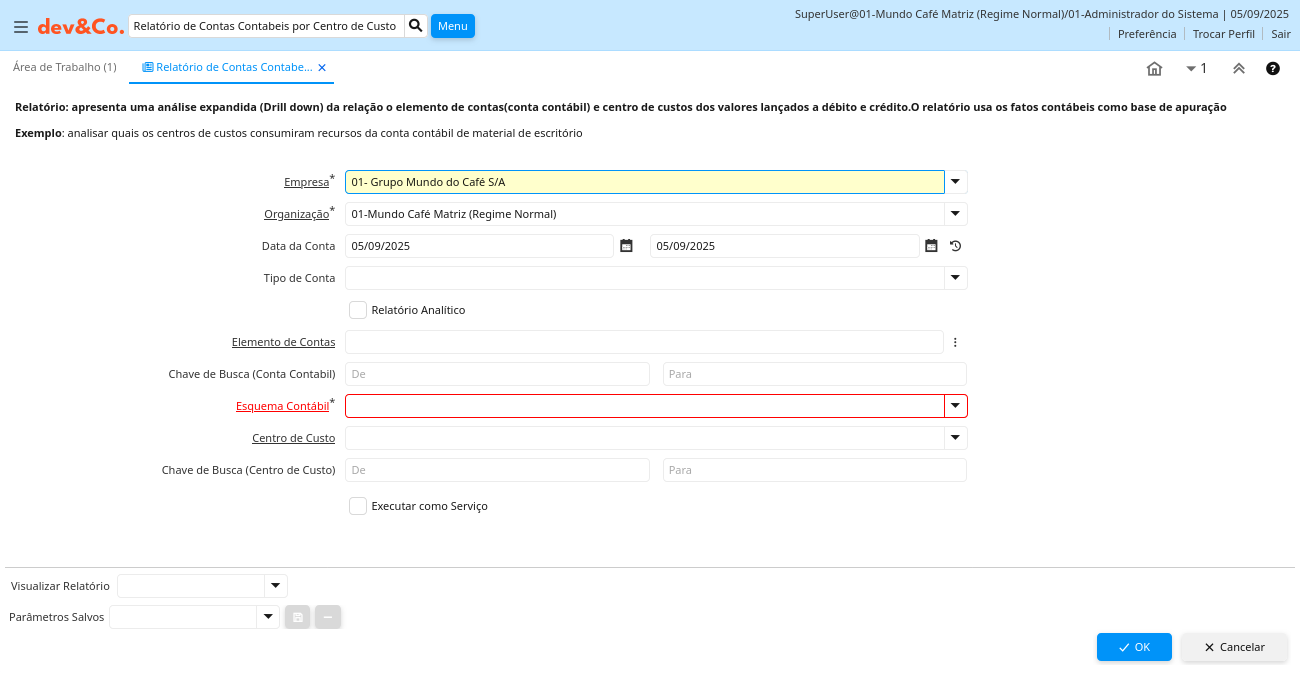Image resolution: width=1300 pixels, height=674 pixels.
Task: Open calendar for end Data da Conta
Action: (931, 246)
